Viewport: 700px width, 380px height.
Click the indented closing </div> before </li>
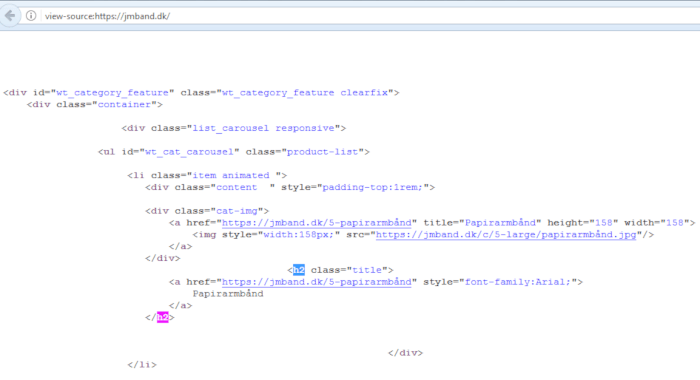click(x=405, y=353)
